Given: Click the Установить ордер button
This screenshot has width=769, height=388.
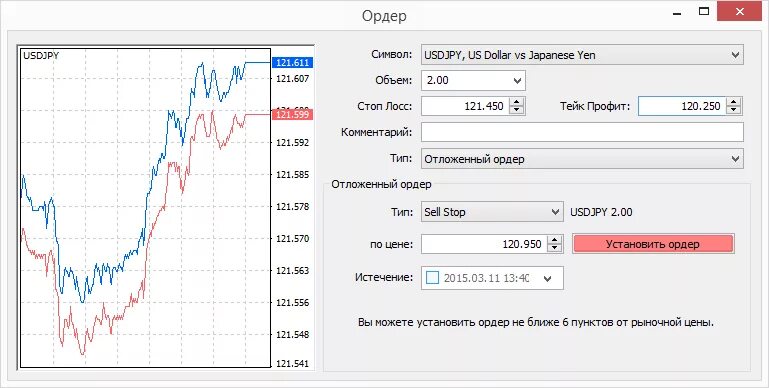Looking at the screenshot, I should point(653,244).
